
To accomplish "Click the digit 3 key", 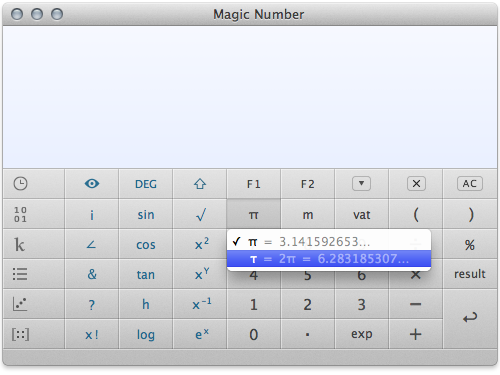I will click(x=361, y=304).
